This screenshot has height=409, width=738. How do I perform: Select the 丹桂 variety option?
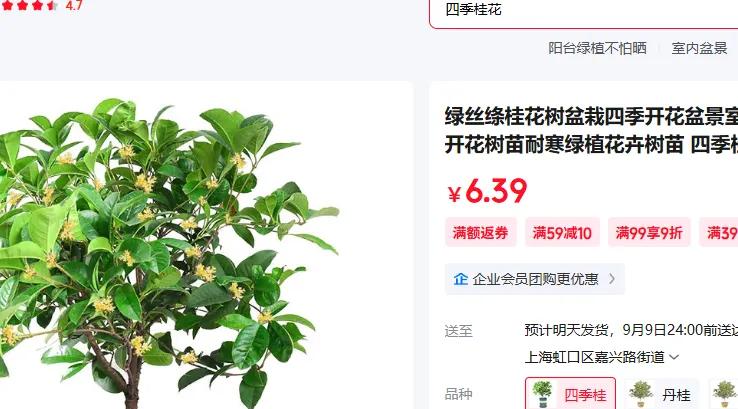pyautogui.click(x=661, y=393)
